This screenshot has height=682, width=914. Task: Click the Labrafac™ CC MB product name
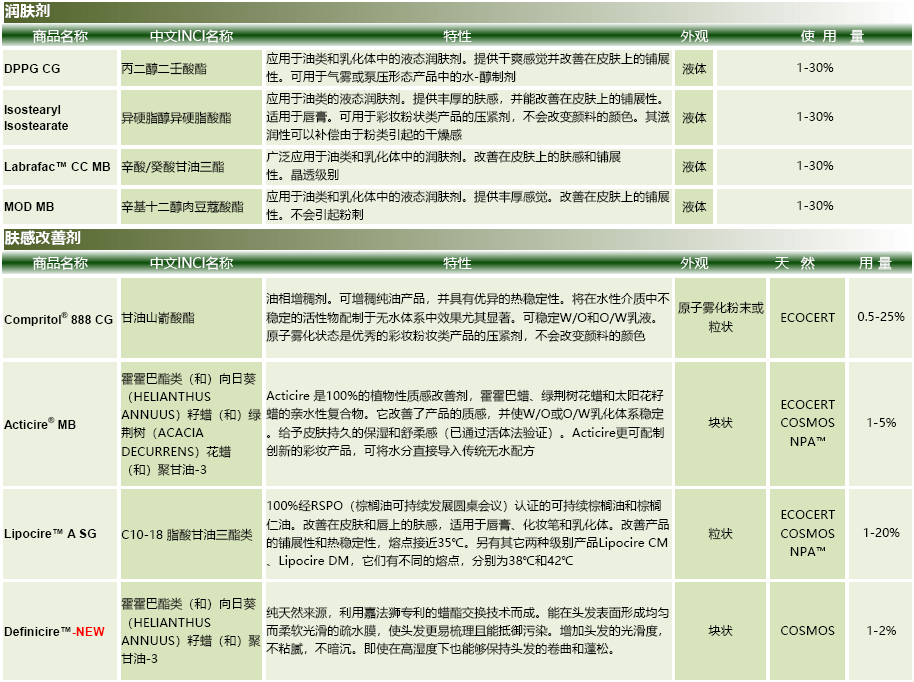tap(57, 166)
